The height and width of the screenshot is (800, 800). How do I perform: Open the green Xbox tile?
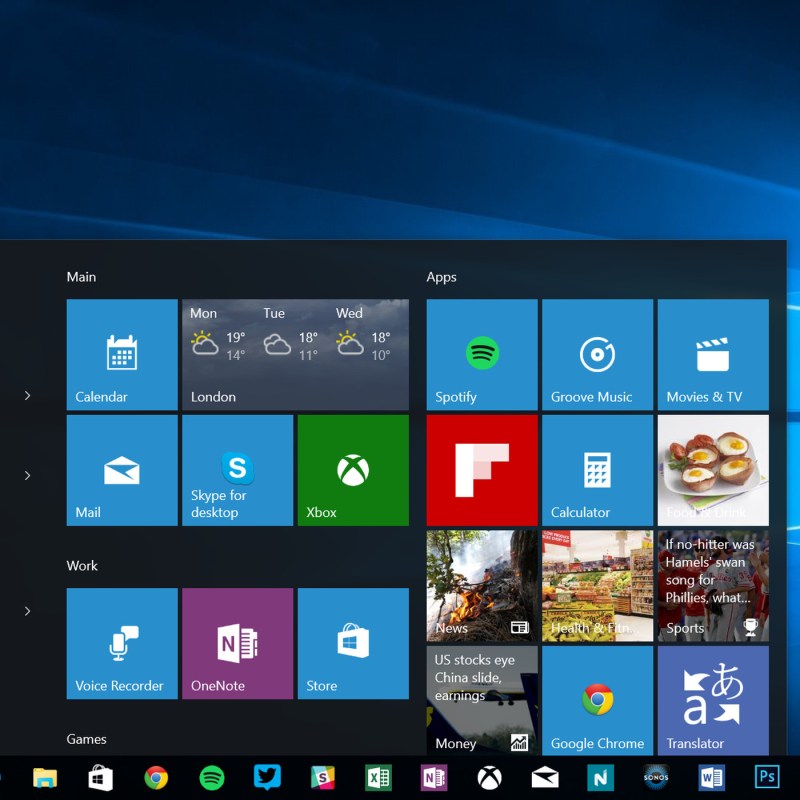(353, 470)
